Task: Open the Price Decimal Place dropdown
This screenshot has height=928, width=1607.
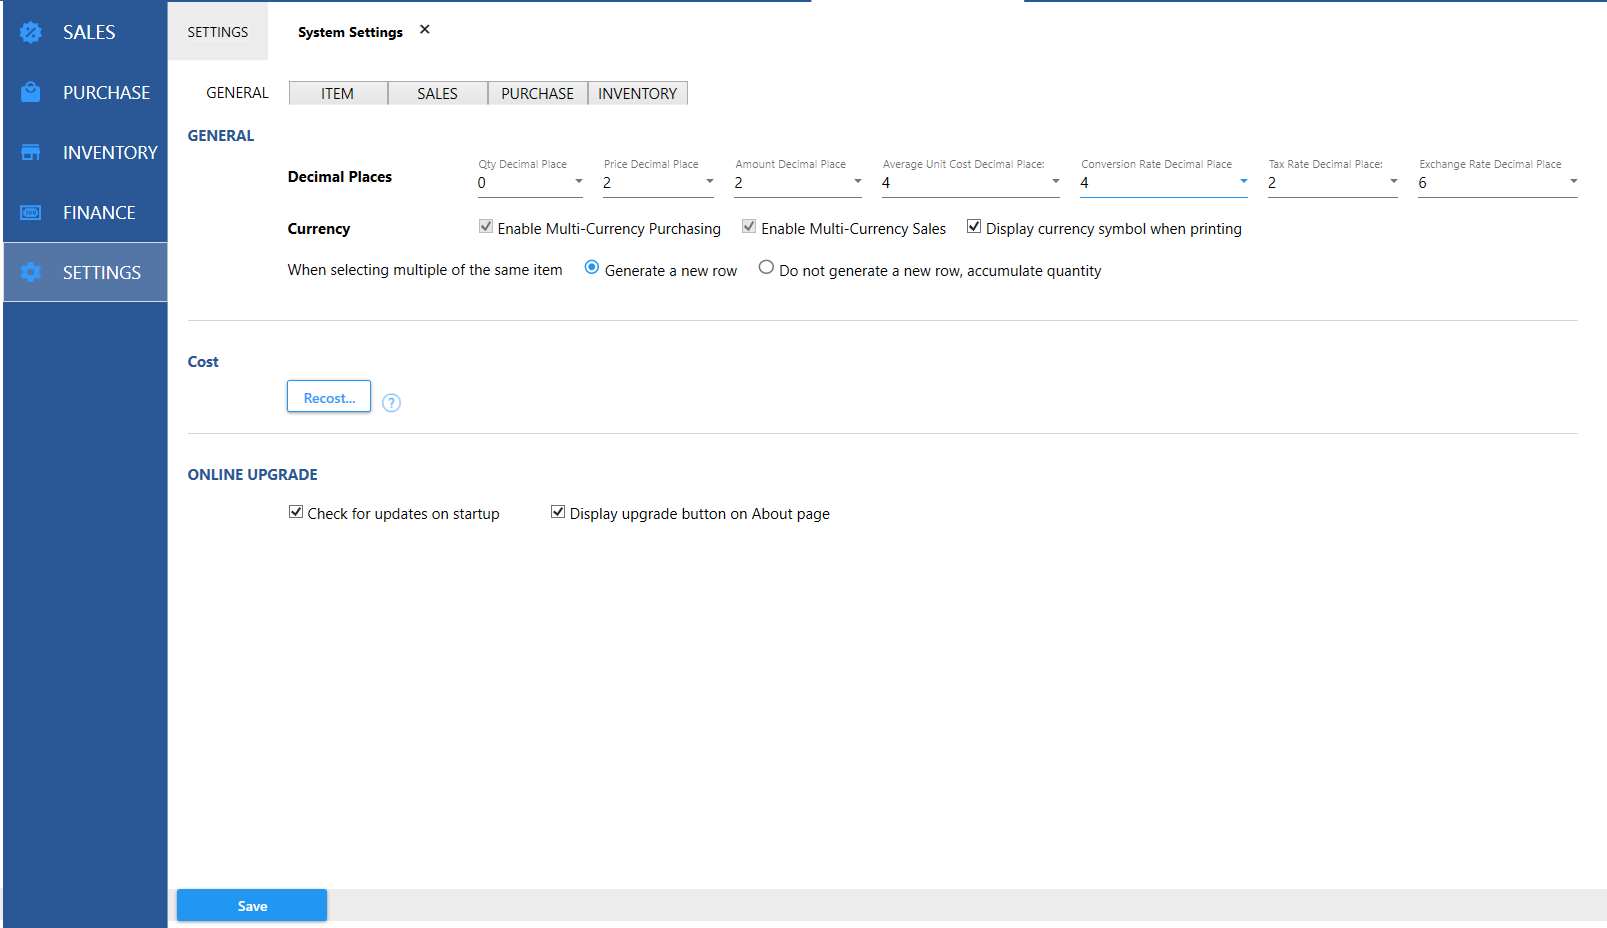Action: point(709,182)
